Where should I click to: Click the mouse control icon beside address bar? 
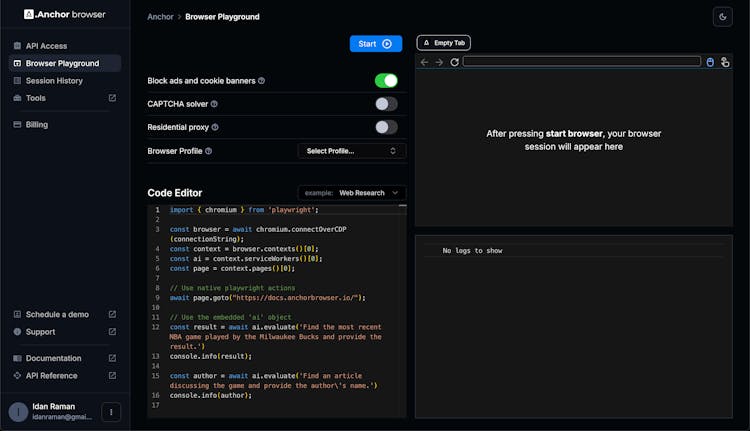coord(710,62)
